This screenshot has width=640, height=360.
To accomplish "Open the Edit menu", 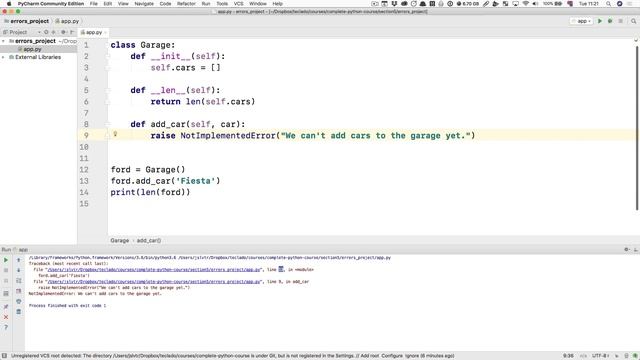I will (x=108, y=4).
